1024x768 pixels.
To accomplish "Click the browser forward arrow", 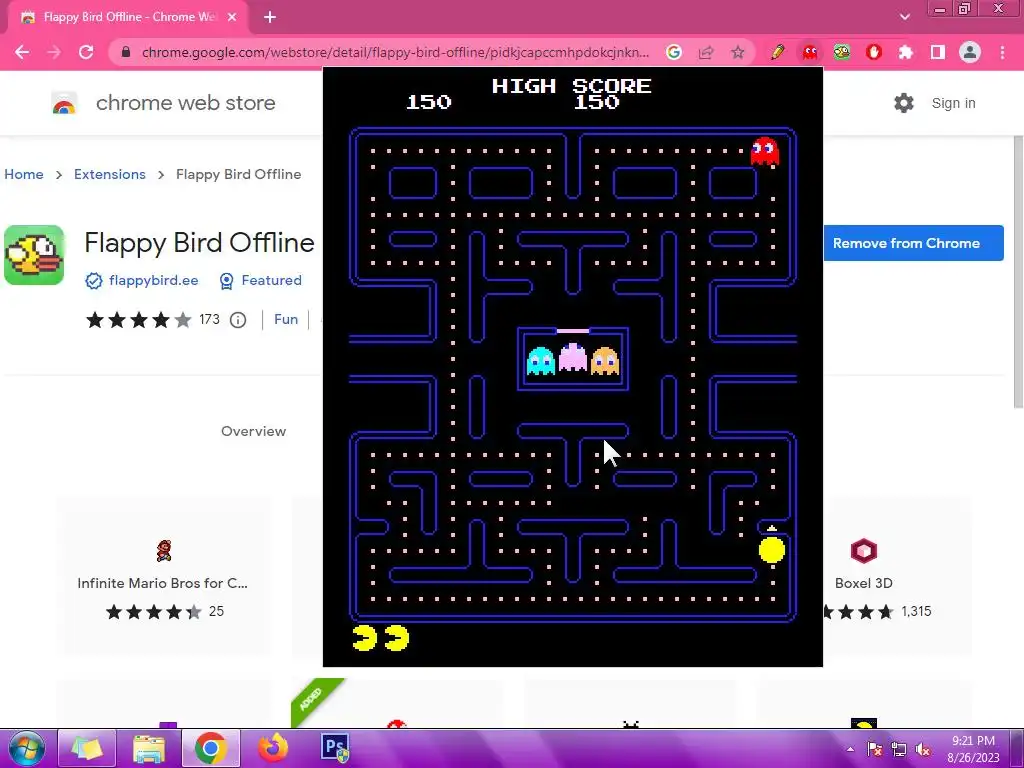I will pos(54,52).
